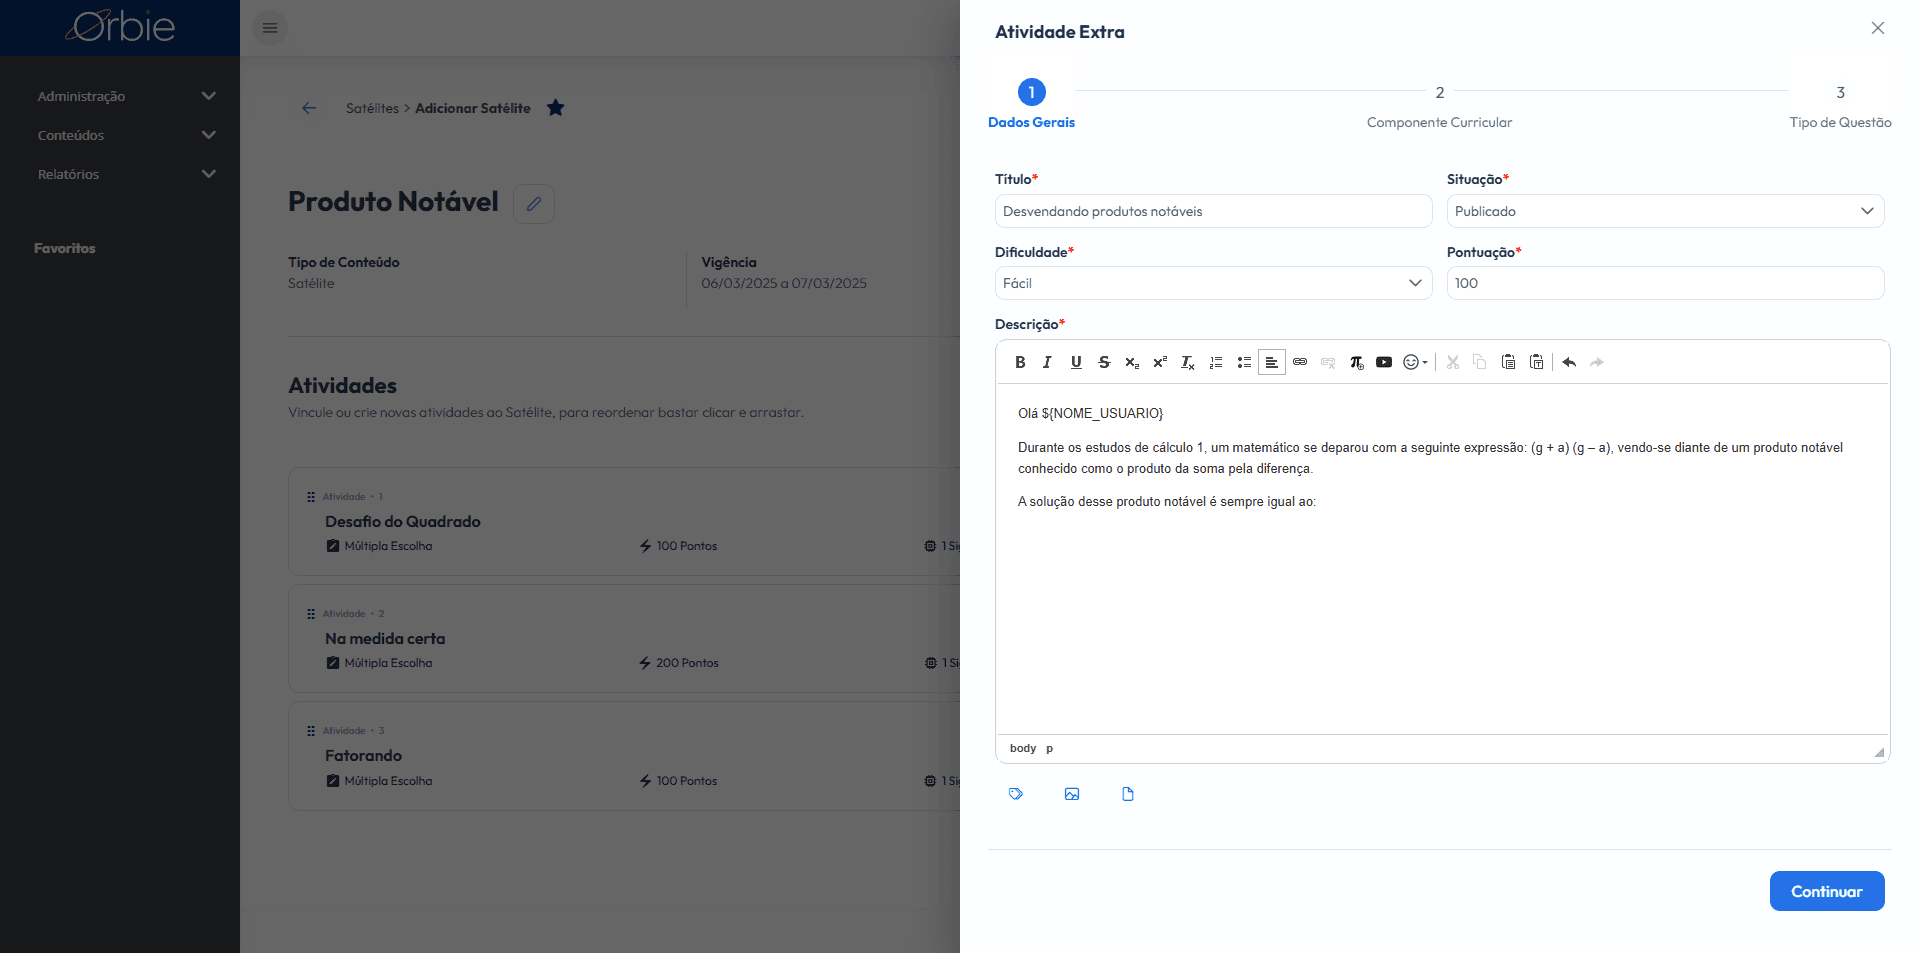Close the Atividade Extra panel
1920x953 pixels.
click(1878, 28)
